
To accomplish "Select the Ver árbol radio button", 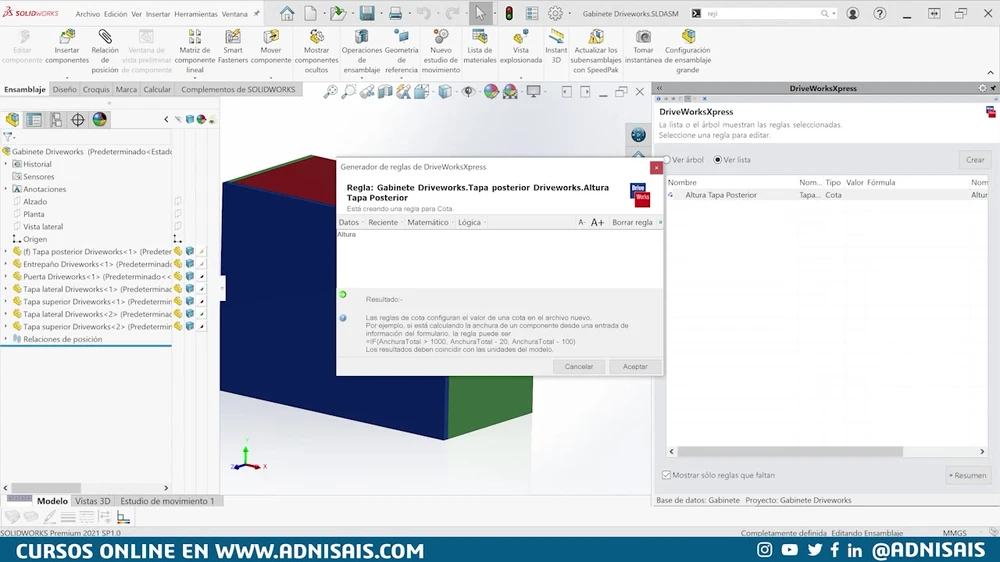I will tap(667, 159).
